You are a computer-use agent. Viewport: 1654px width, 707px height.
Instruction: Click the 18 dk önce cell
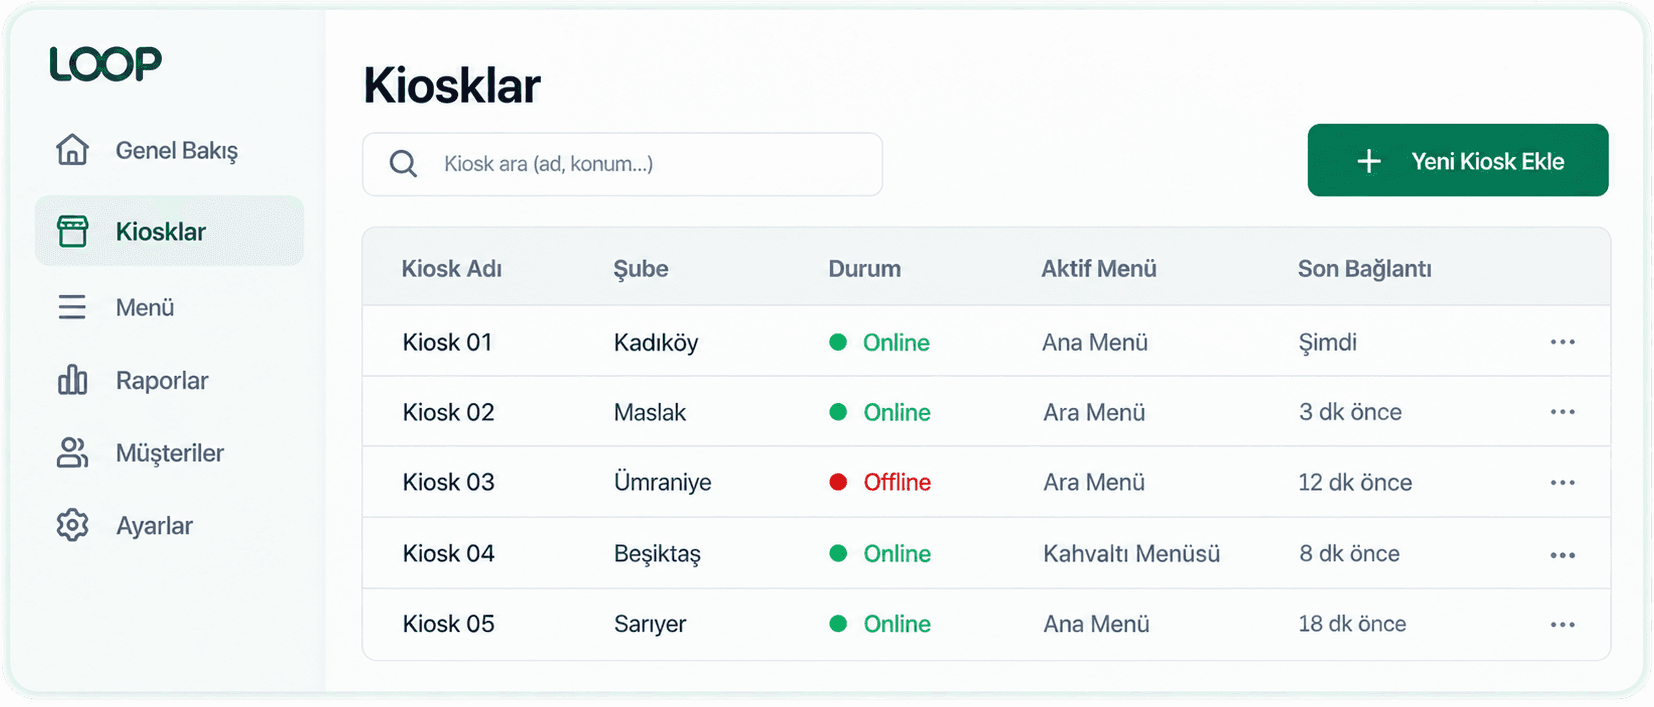point(1352,624)
